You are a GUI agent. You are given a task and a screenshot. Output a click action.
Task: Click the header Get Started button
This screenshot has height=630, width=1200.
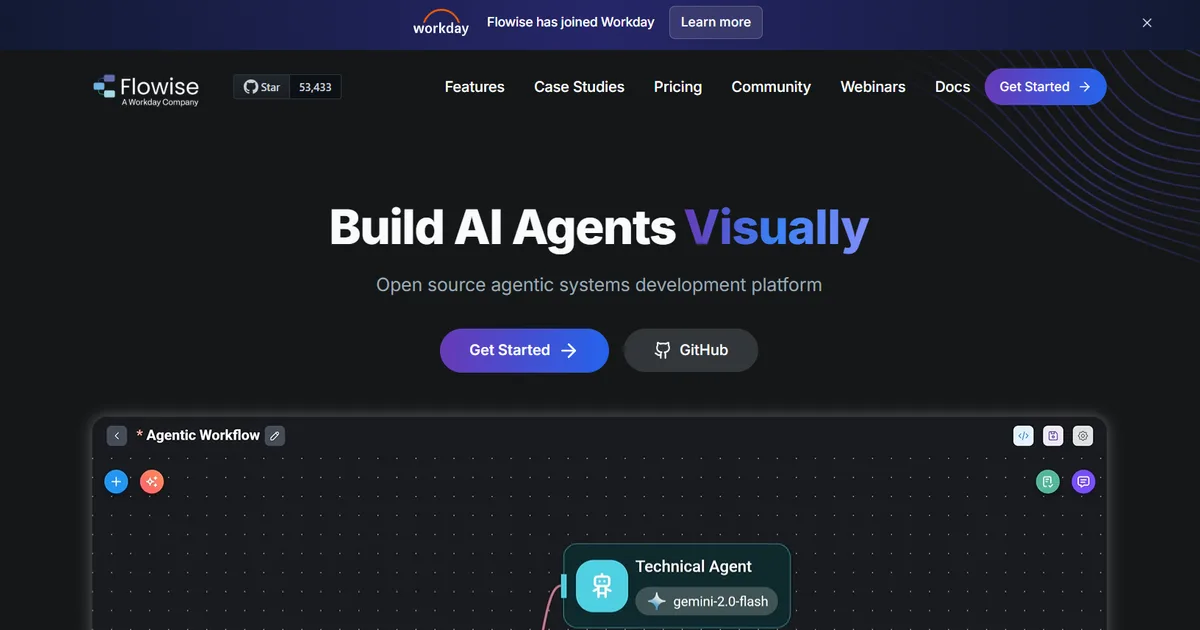click(1045, 87)
